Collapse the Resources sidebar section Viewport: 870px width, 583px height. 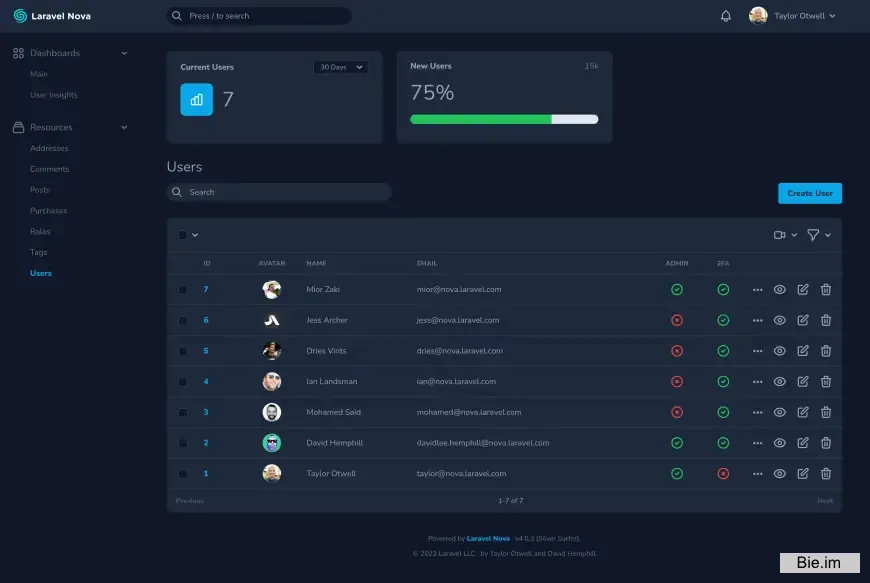click(124, 128)
